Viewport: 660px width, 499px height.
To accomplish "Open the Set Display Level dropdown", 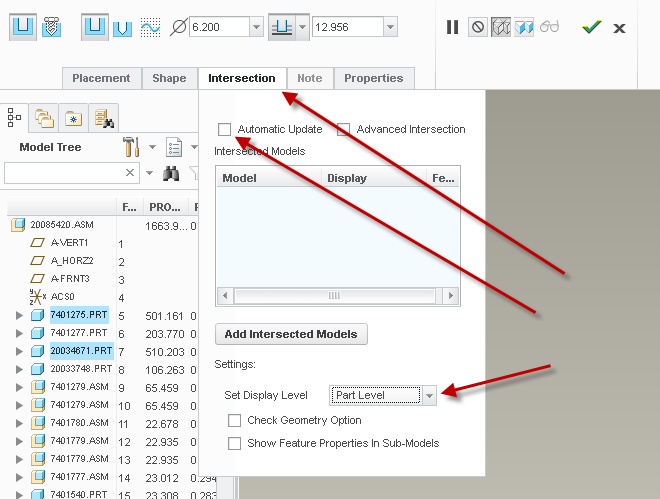I will pos(429,395).
